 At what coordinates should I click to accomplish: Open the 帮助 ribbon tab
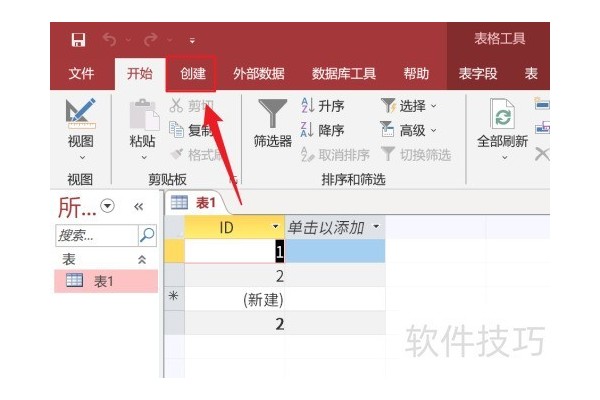click(416, 73)
